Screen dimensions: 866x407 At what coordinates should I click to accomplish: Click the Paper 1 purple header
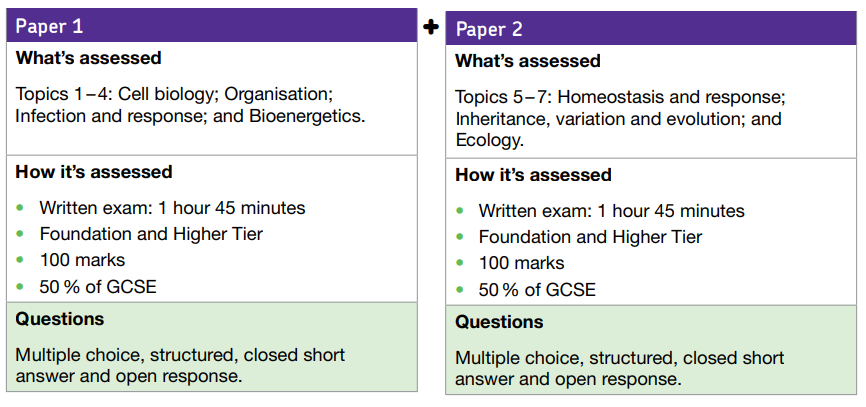(212, 25)
